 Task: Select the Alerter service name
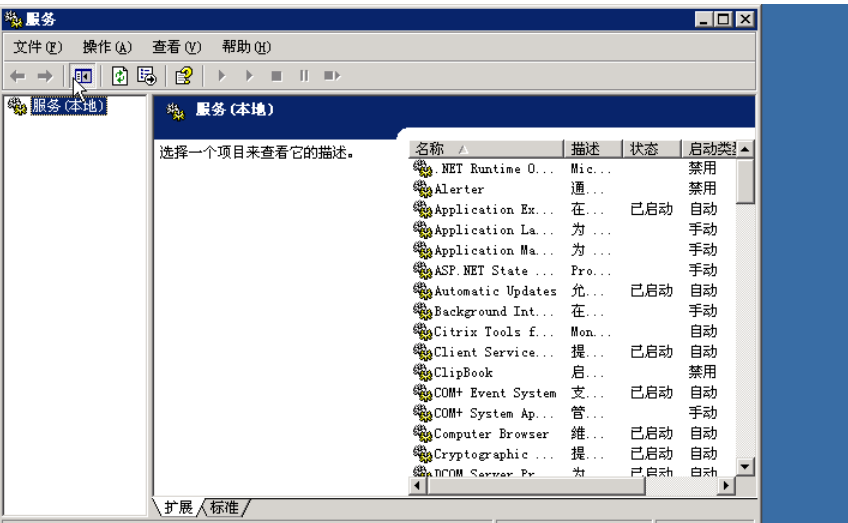459,189
